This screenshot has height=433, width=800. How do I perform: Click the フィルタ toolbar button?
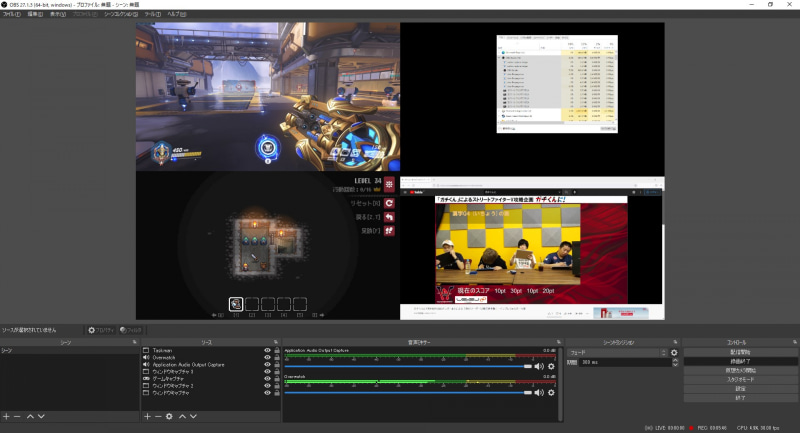[x=131, y=330]
